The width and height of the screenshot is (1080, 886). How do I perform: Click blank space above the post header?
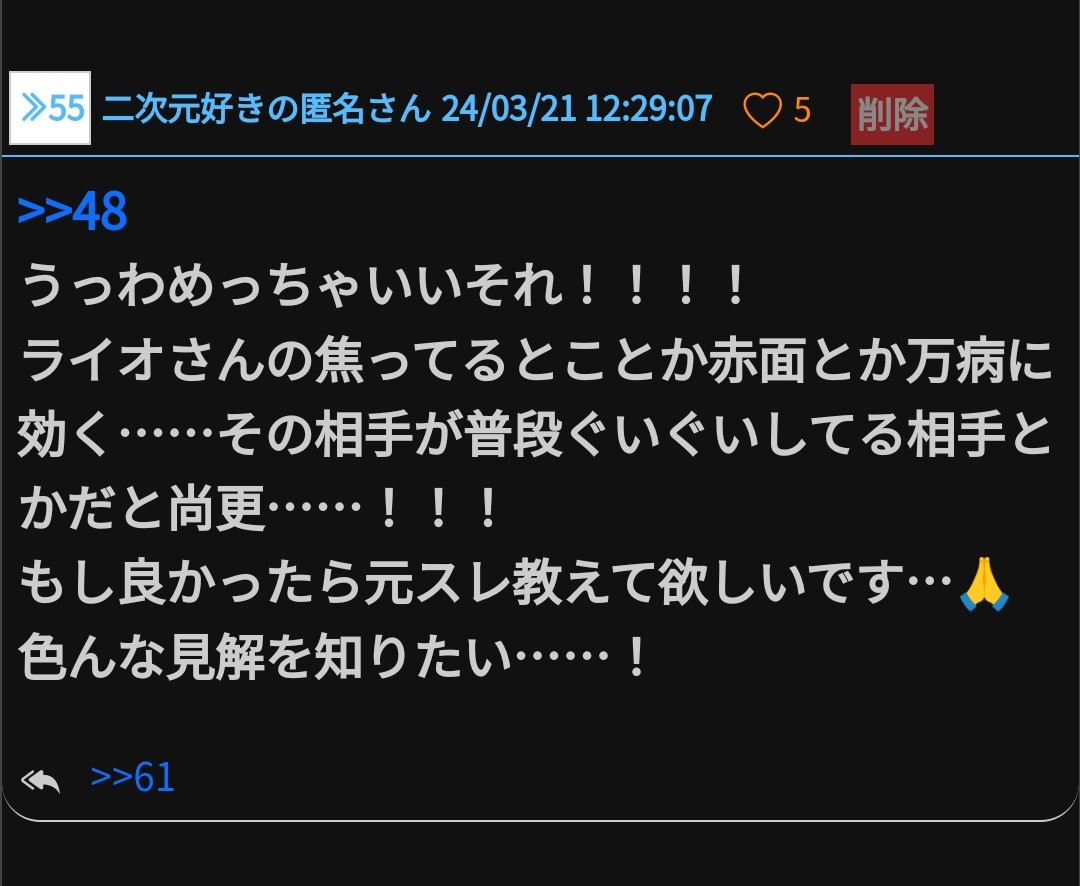pyautogui.click(x=540, y=33)
